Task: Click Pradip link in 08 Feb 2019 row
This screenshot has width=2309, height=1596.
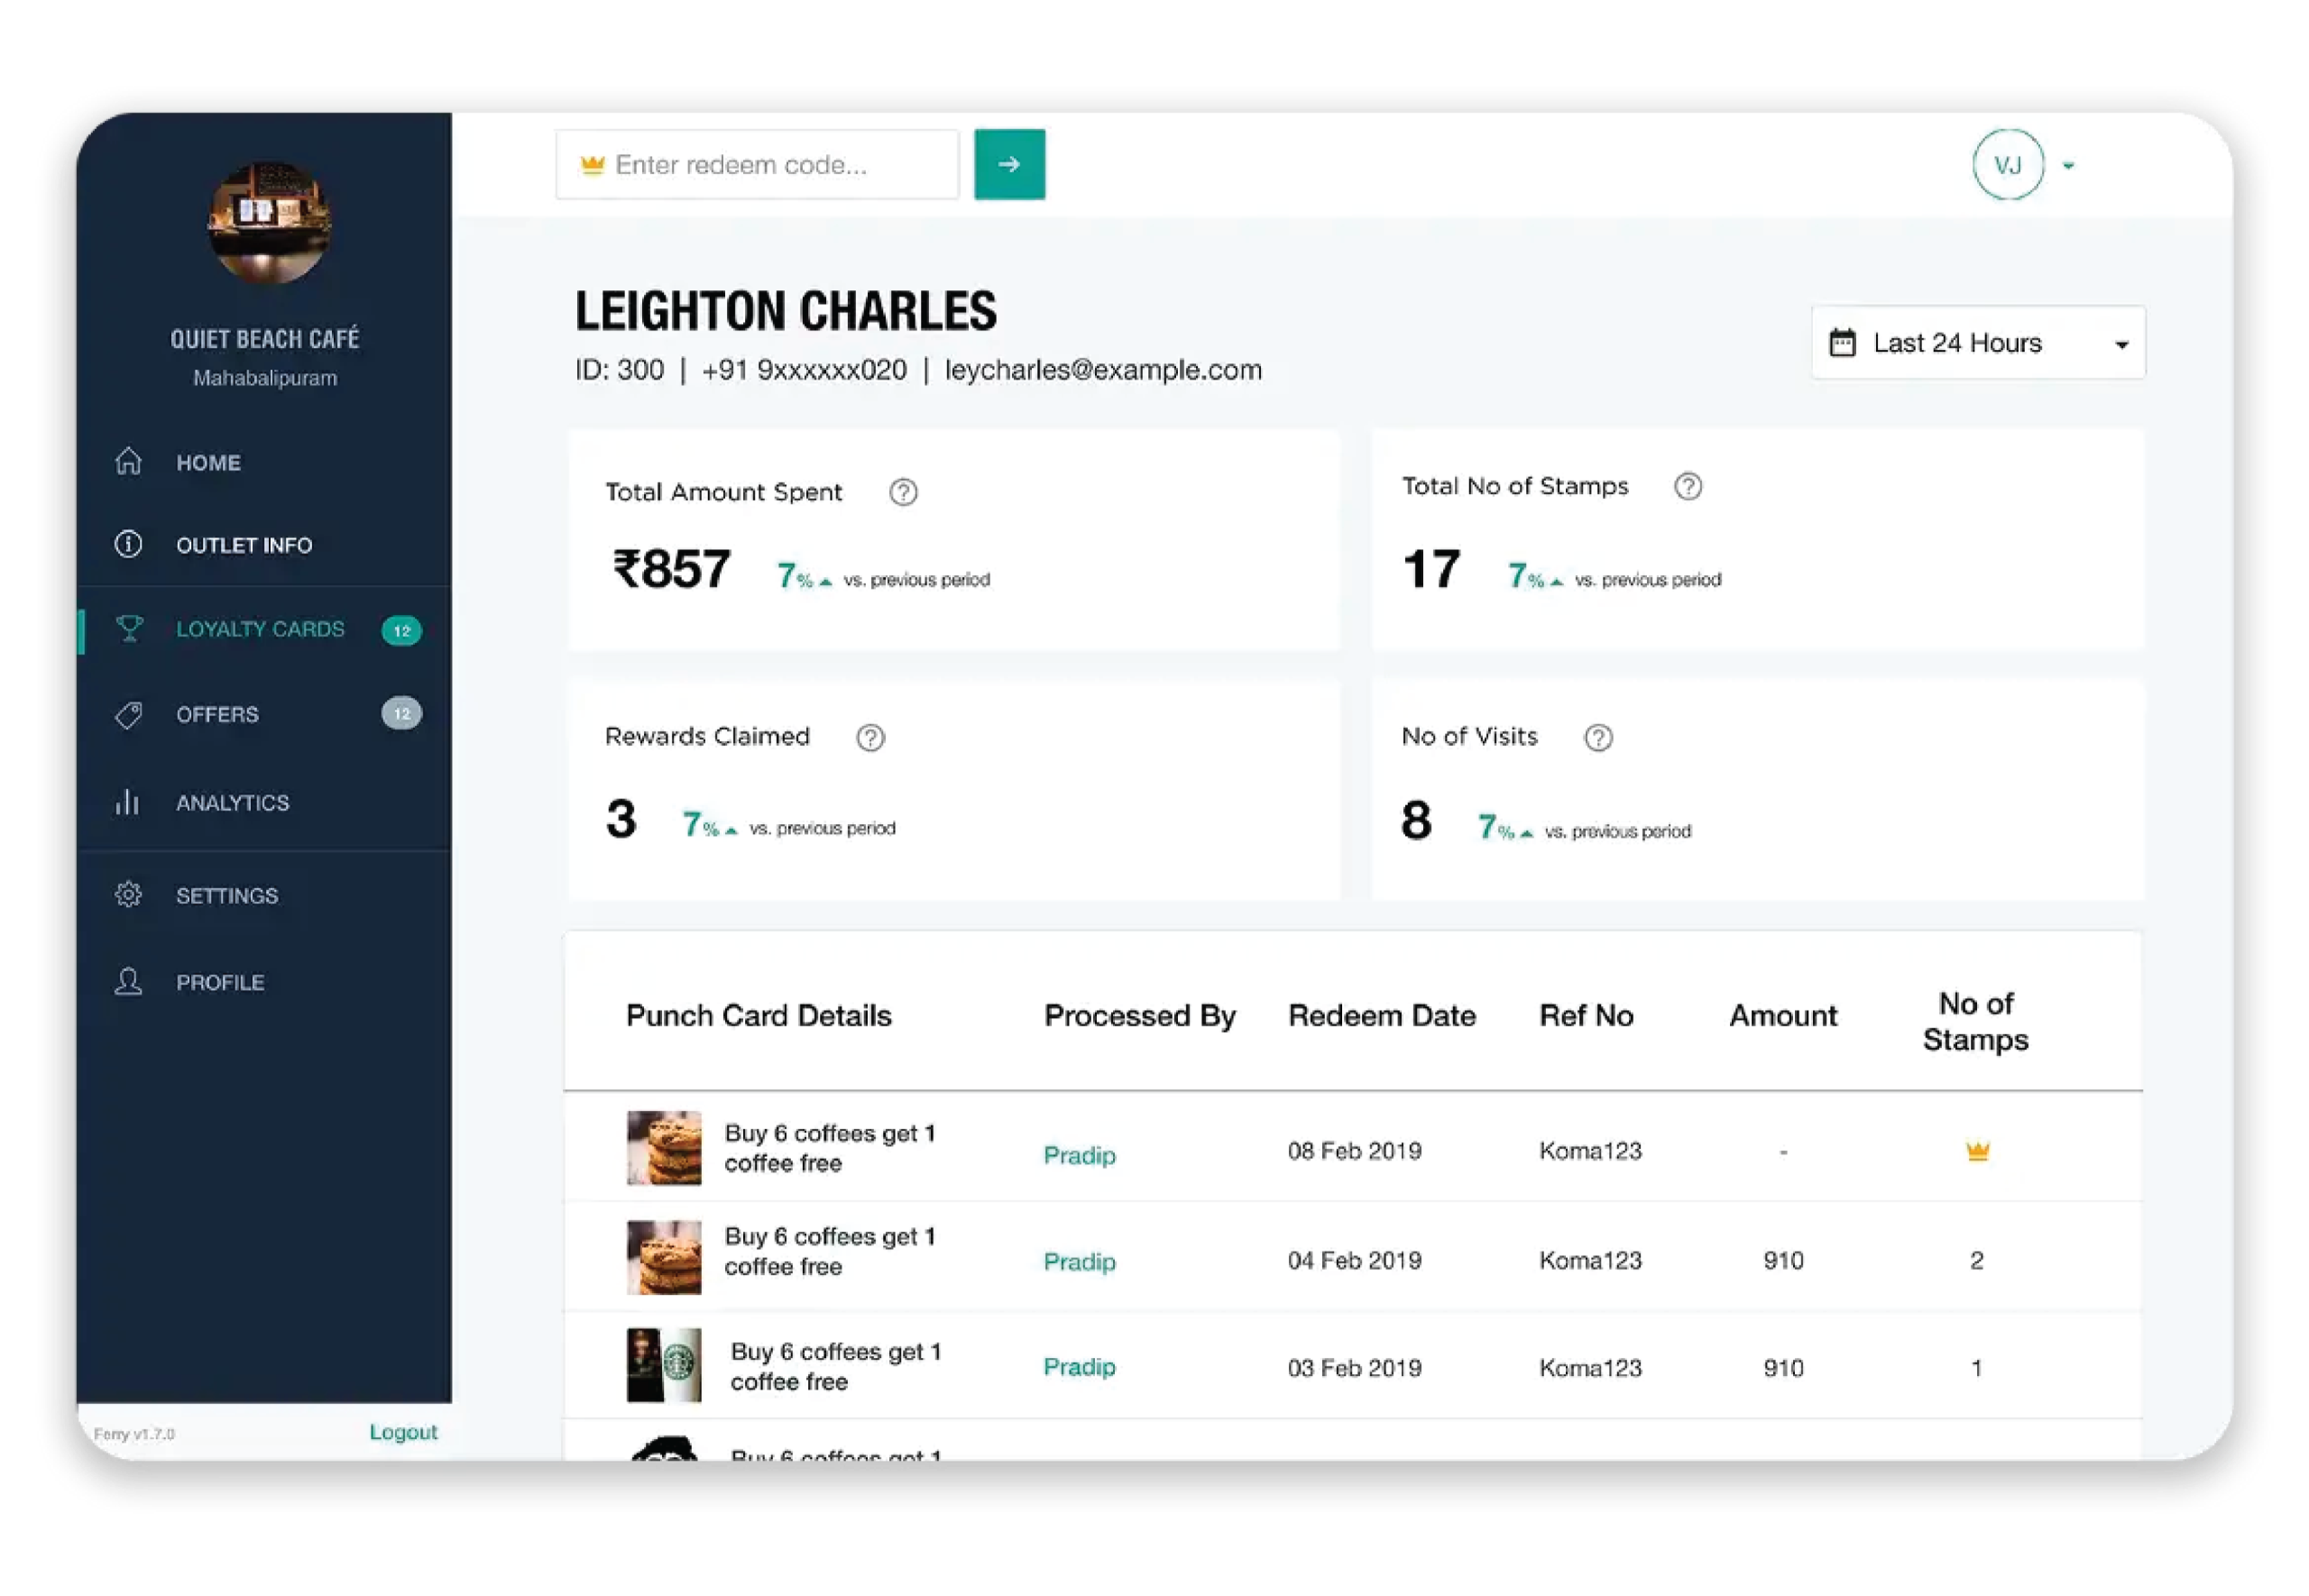Action: click(1079, 1155)
